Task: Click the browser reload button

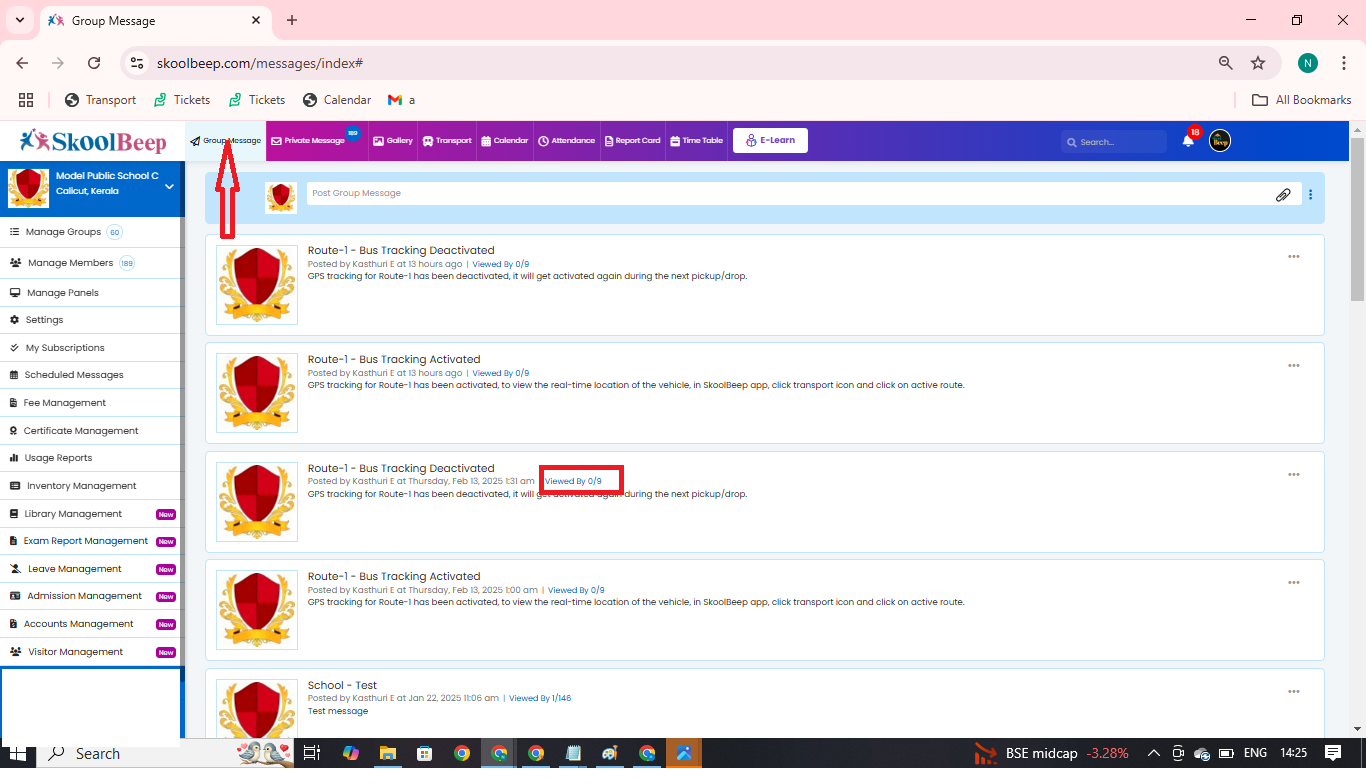Action: click(x=94, y=63)
